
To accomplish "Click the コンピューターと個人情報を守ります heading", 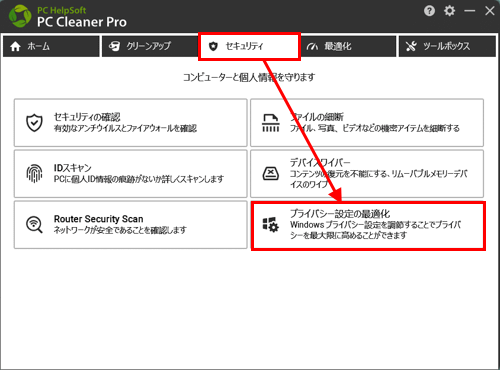I will (249, 77).
